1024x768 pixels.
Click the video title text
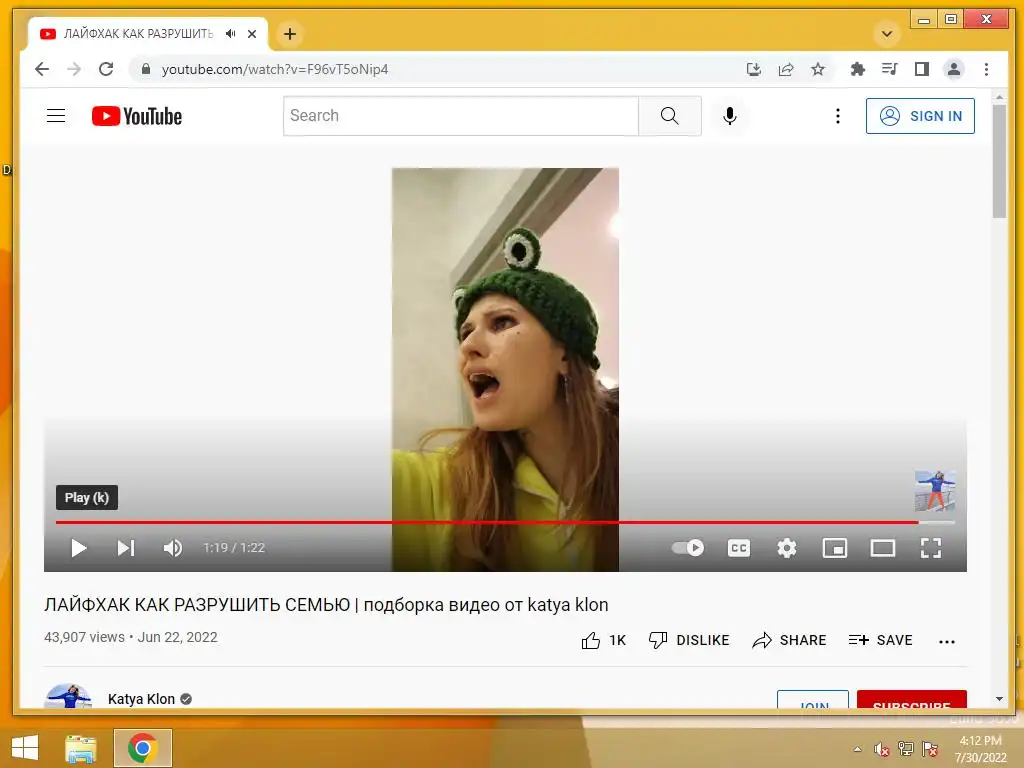[326, 605]
